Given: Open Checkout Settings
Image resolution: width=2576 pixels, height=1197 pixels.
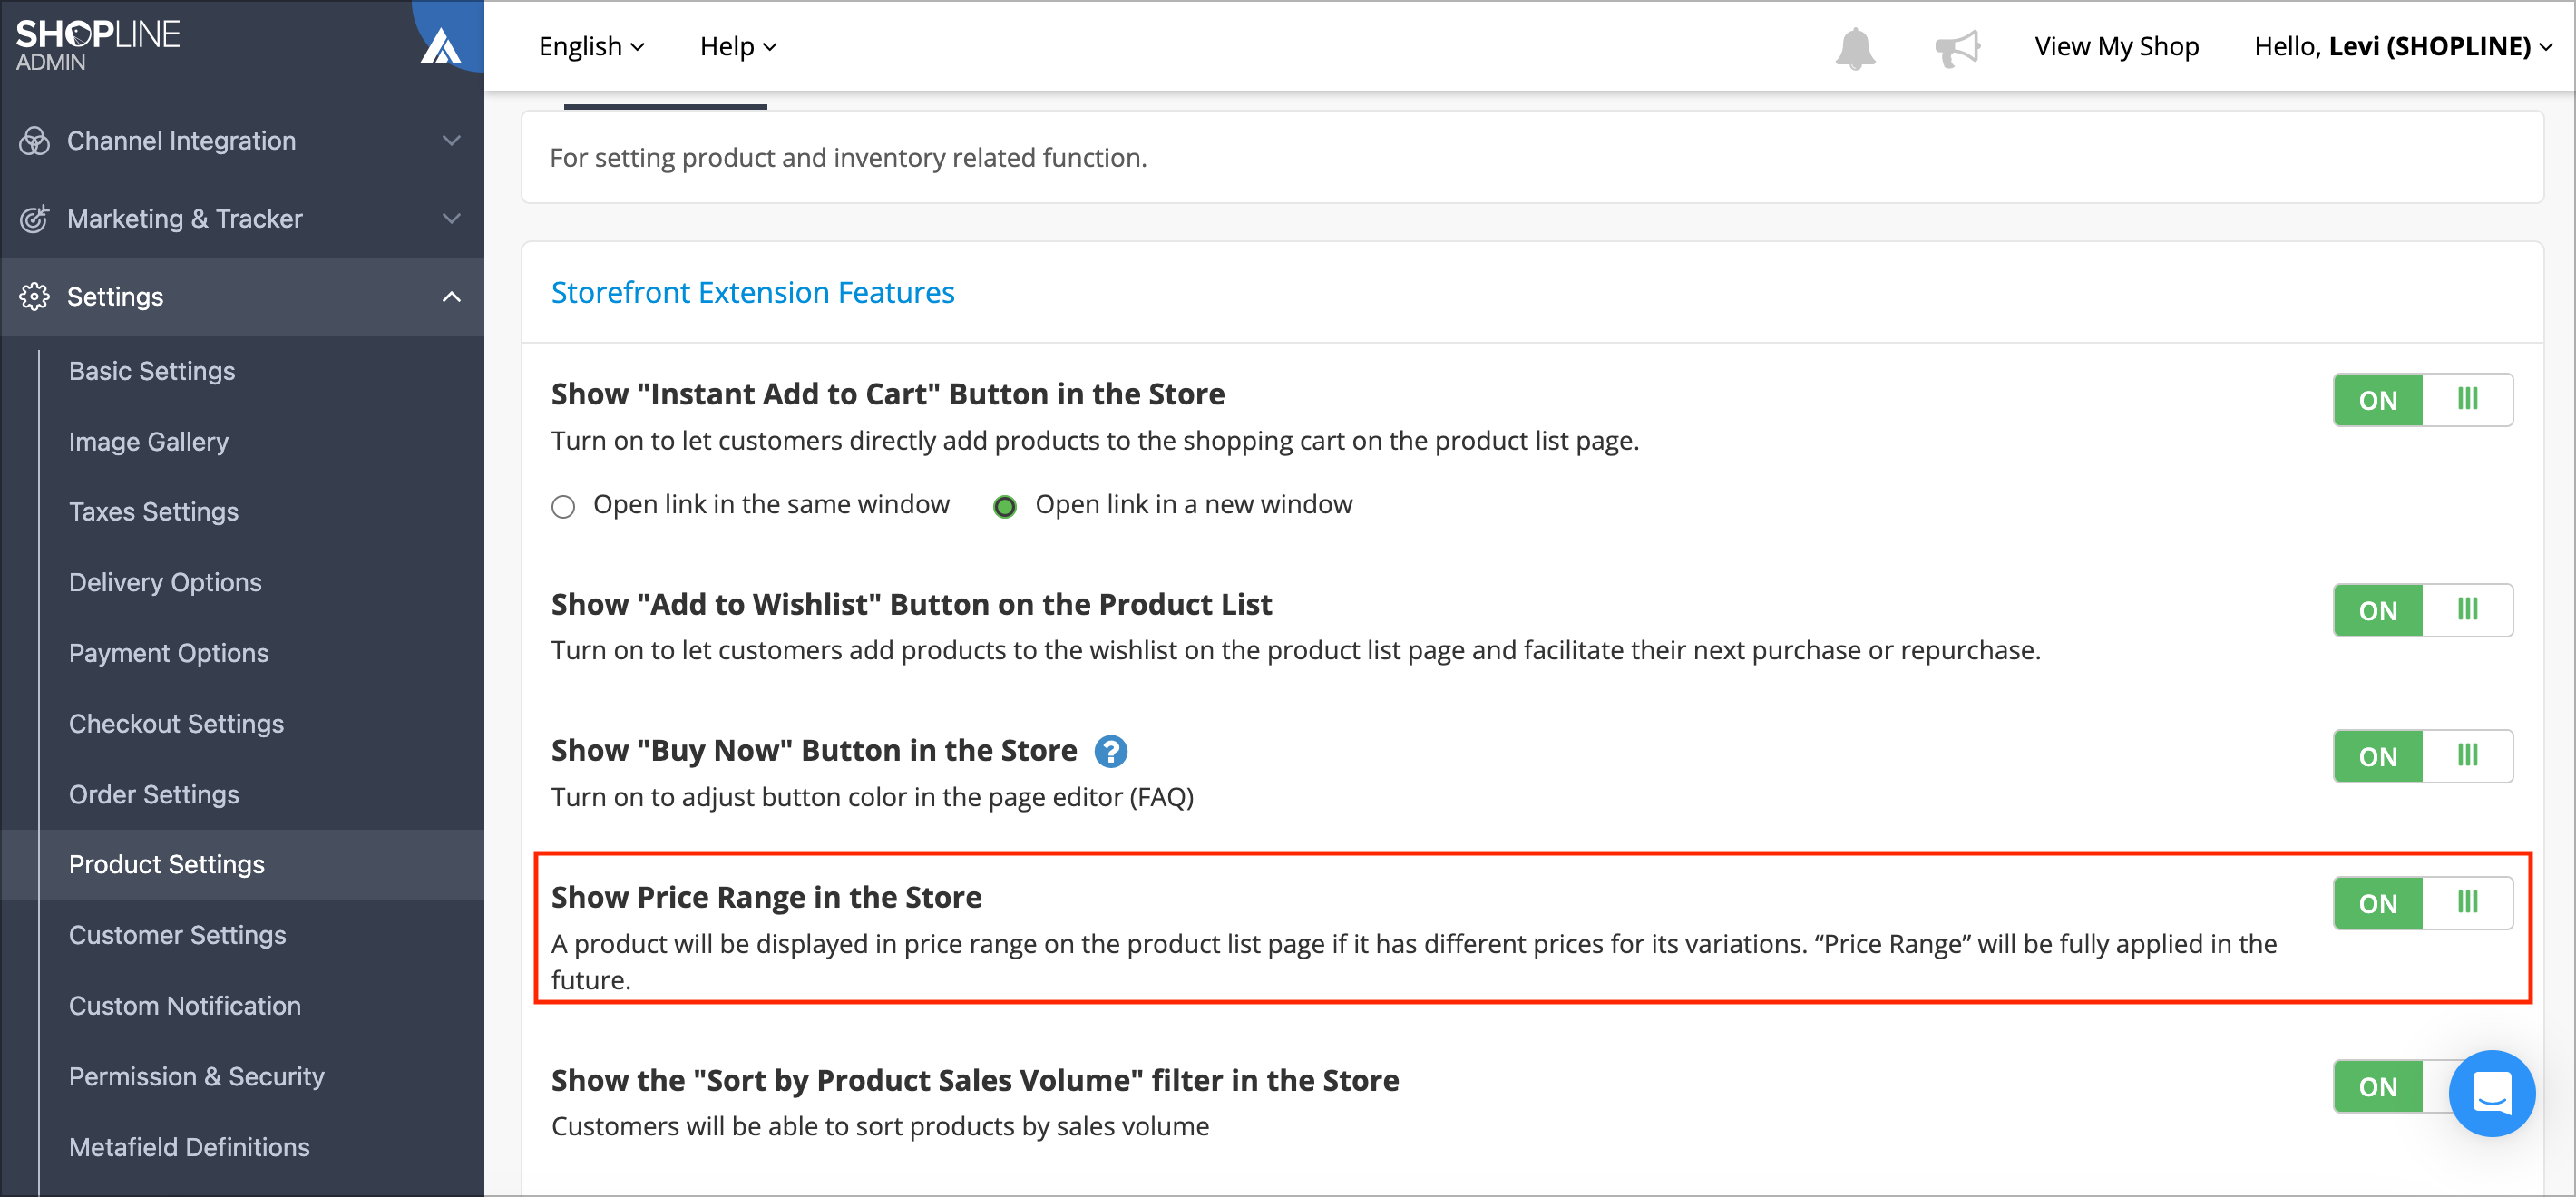Looking at the screenshot, I should click(176, 724).
